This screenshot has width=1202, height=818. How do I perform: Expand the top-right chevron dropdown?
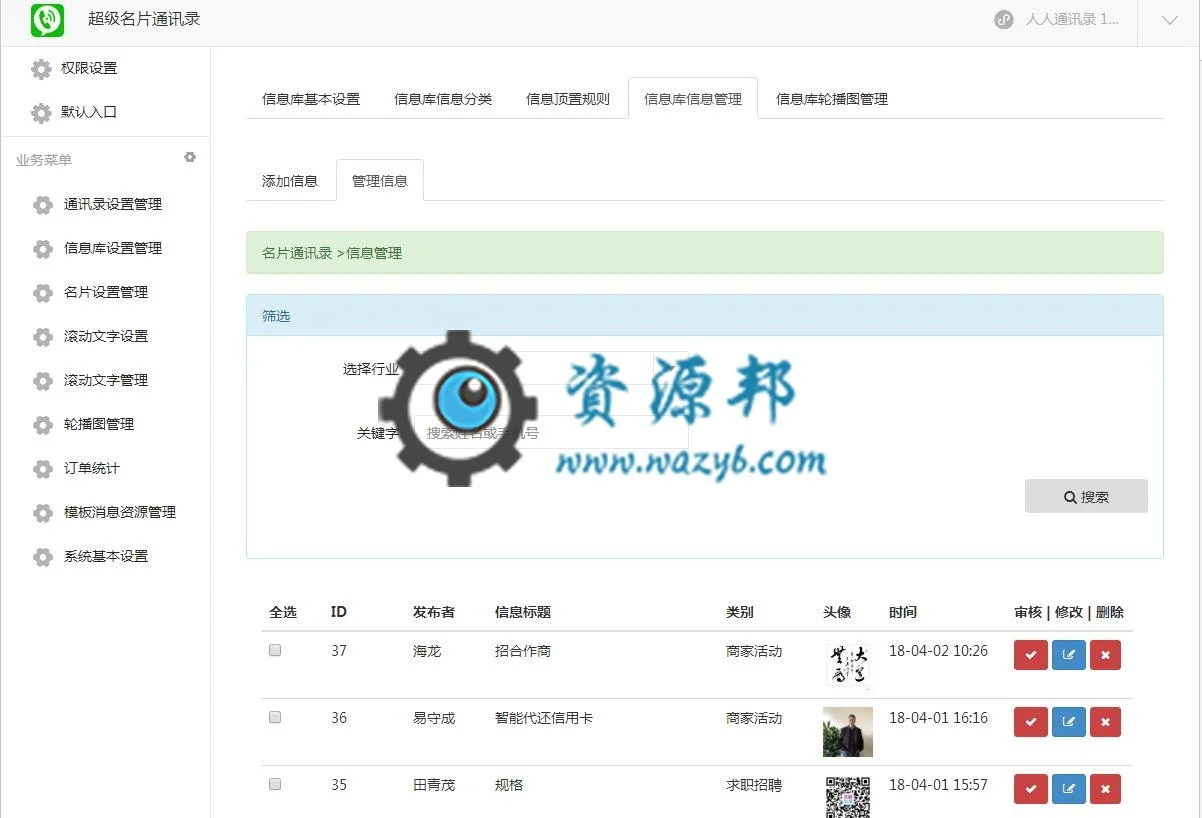click(1169, 21)
